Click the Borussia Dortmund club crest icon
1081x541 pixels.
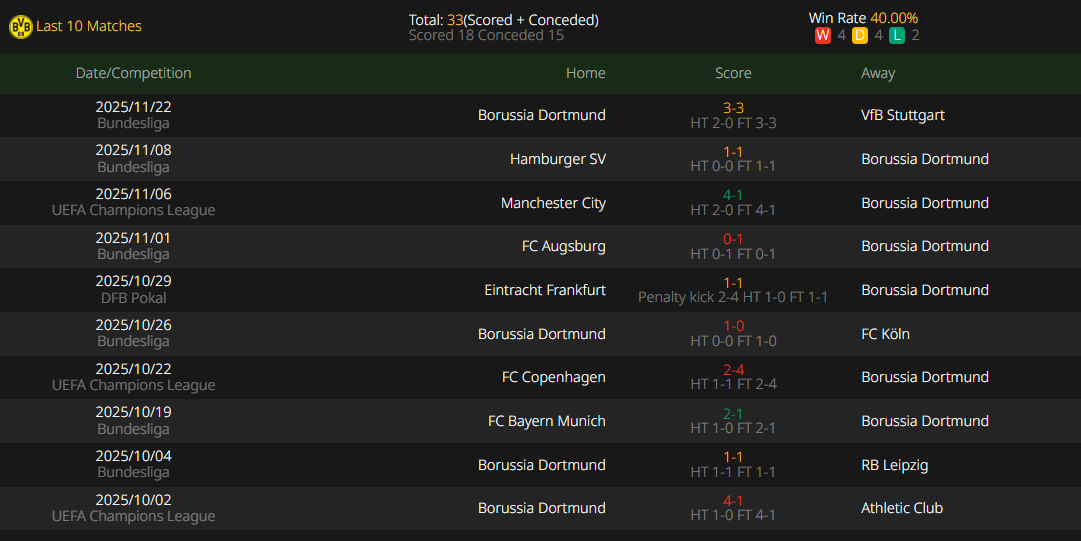(20, 27)
